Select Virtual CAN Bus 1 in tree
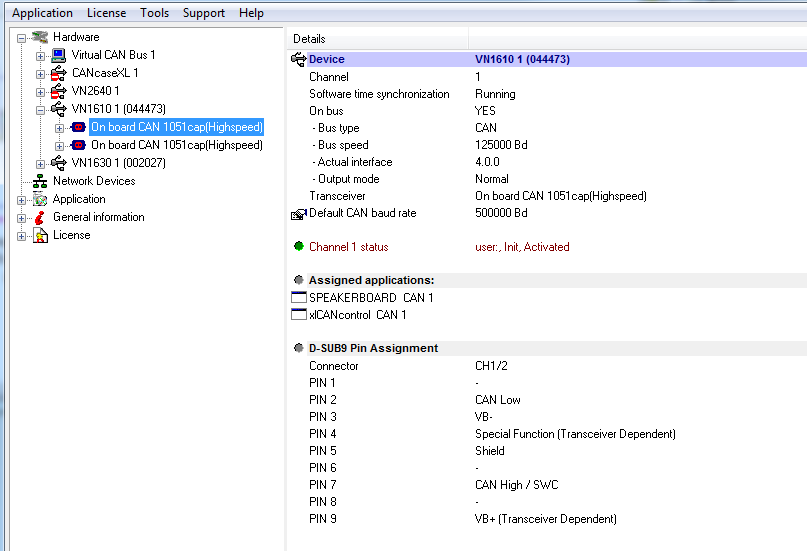Image resolution: width=807 pixels, height=551 pixels. click(113, 55)
